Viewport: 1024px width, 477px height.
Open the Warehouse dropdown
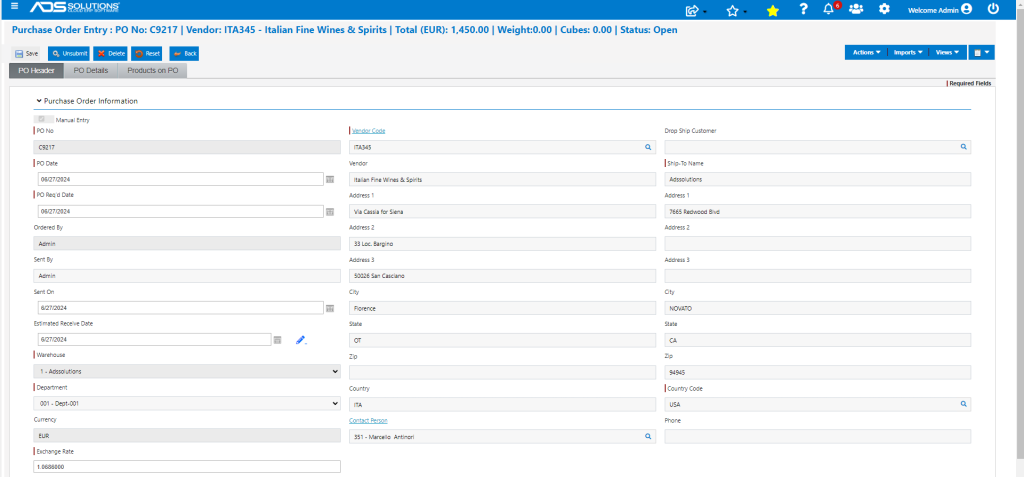tap(187, 371)
